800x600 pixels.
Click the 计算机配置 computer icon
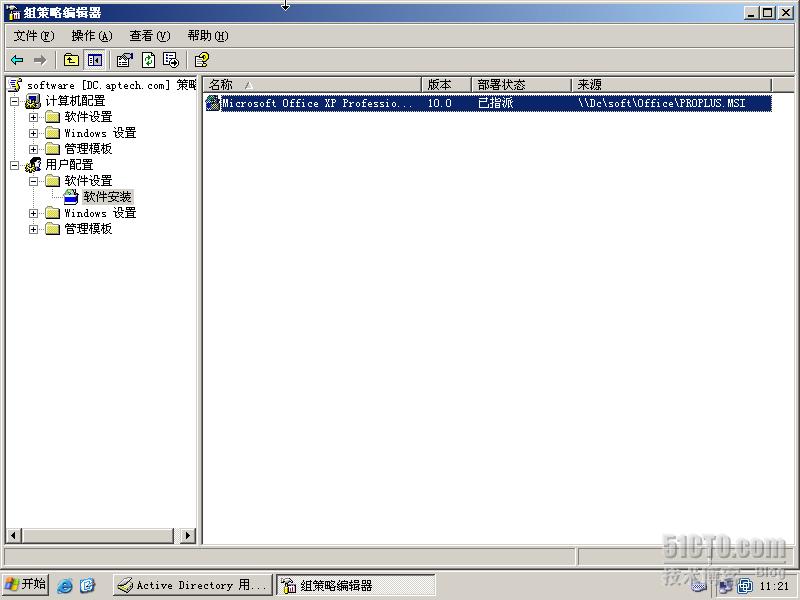(x=33, y=101)
